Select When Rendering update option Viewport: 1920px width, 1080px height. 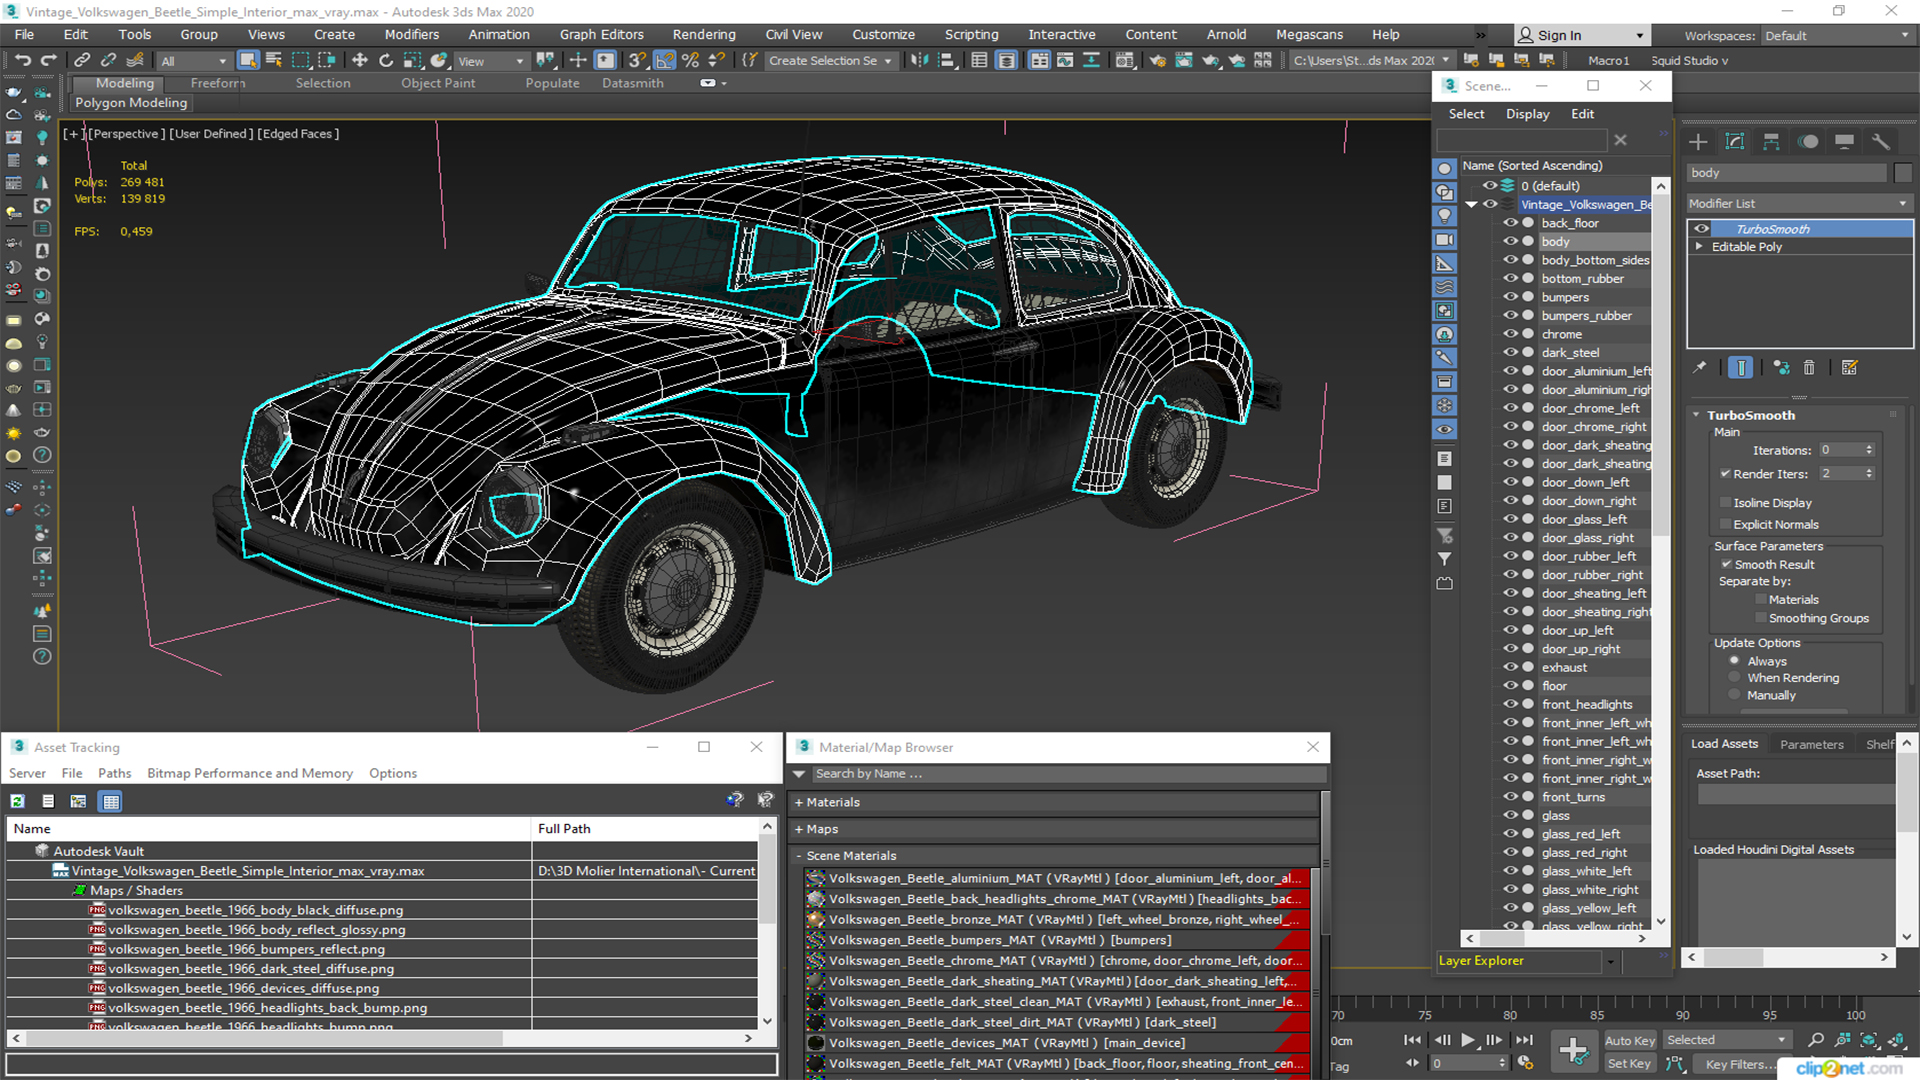point(1735,678)
